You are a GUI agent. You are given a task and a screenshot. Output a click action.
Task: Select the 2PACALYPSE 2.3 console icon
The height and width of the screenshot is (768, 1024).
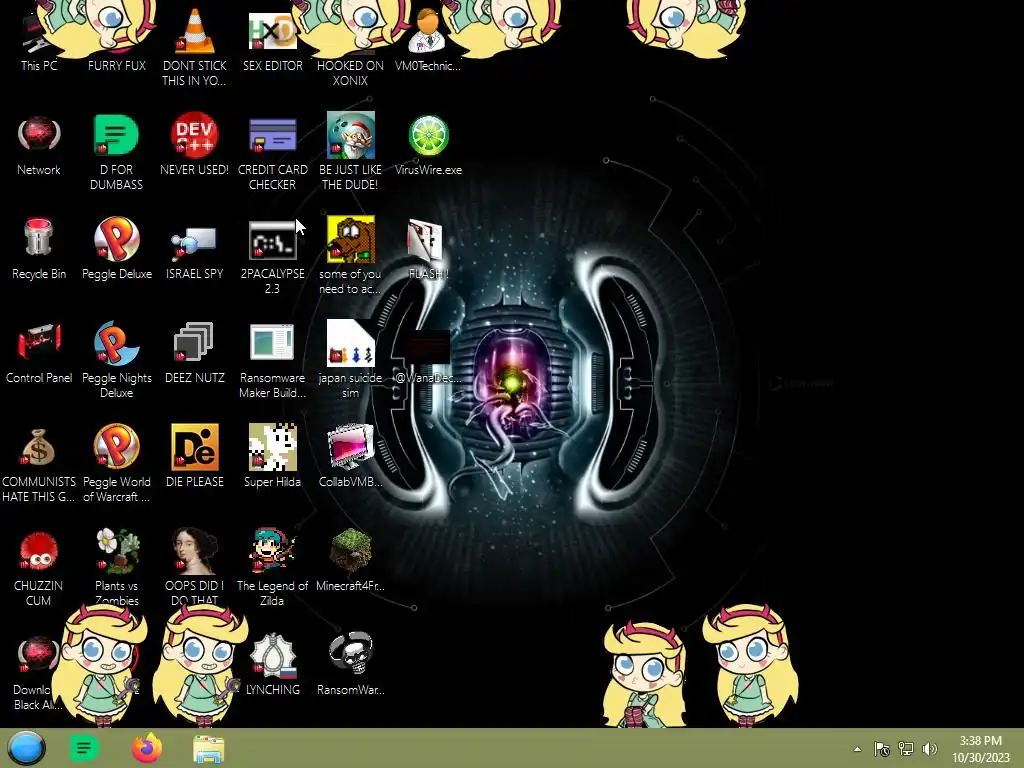[272, 257]
